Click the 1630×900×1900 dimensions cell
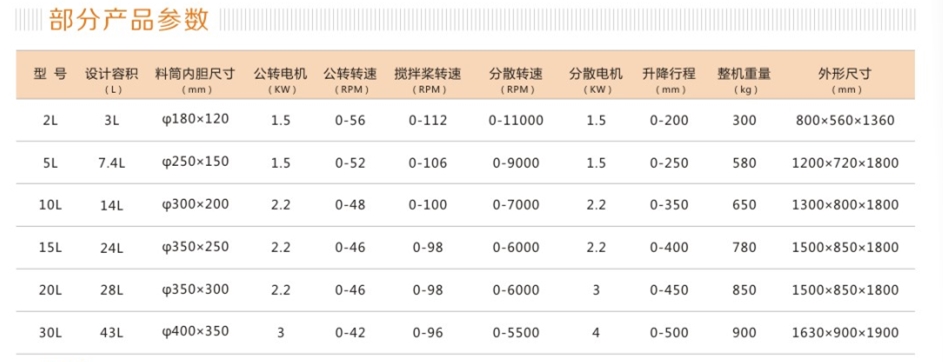This screenshot has width=943, height=362. (x=845, y=333)
